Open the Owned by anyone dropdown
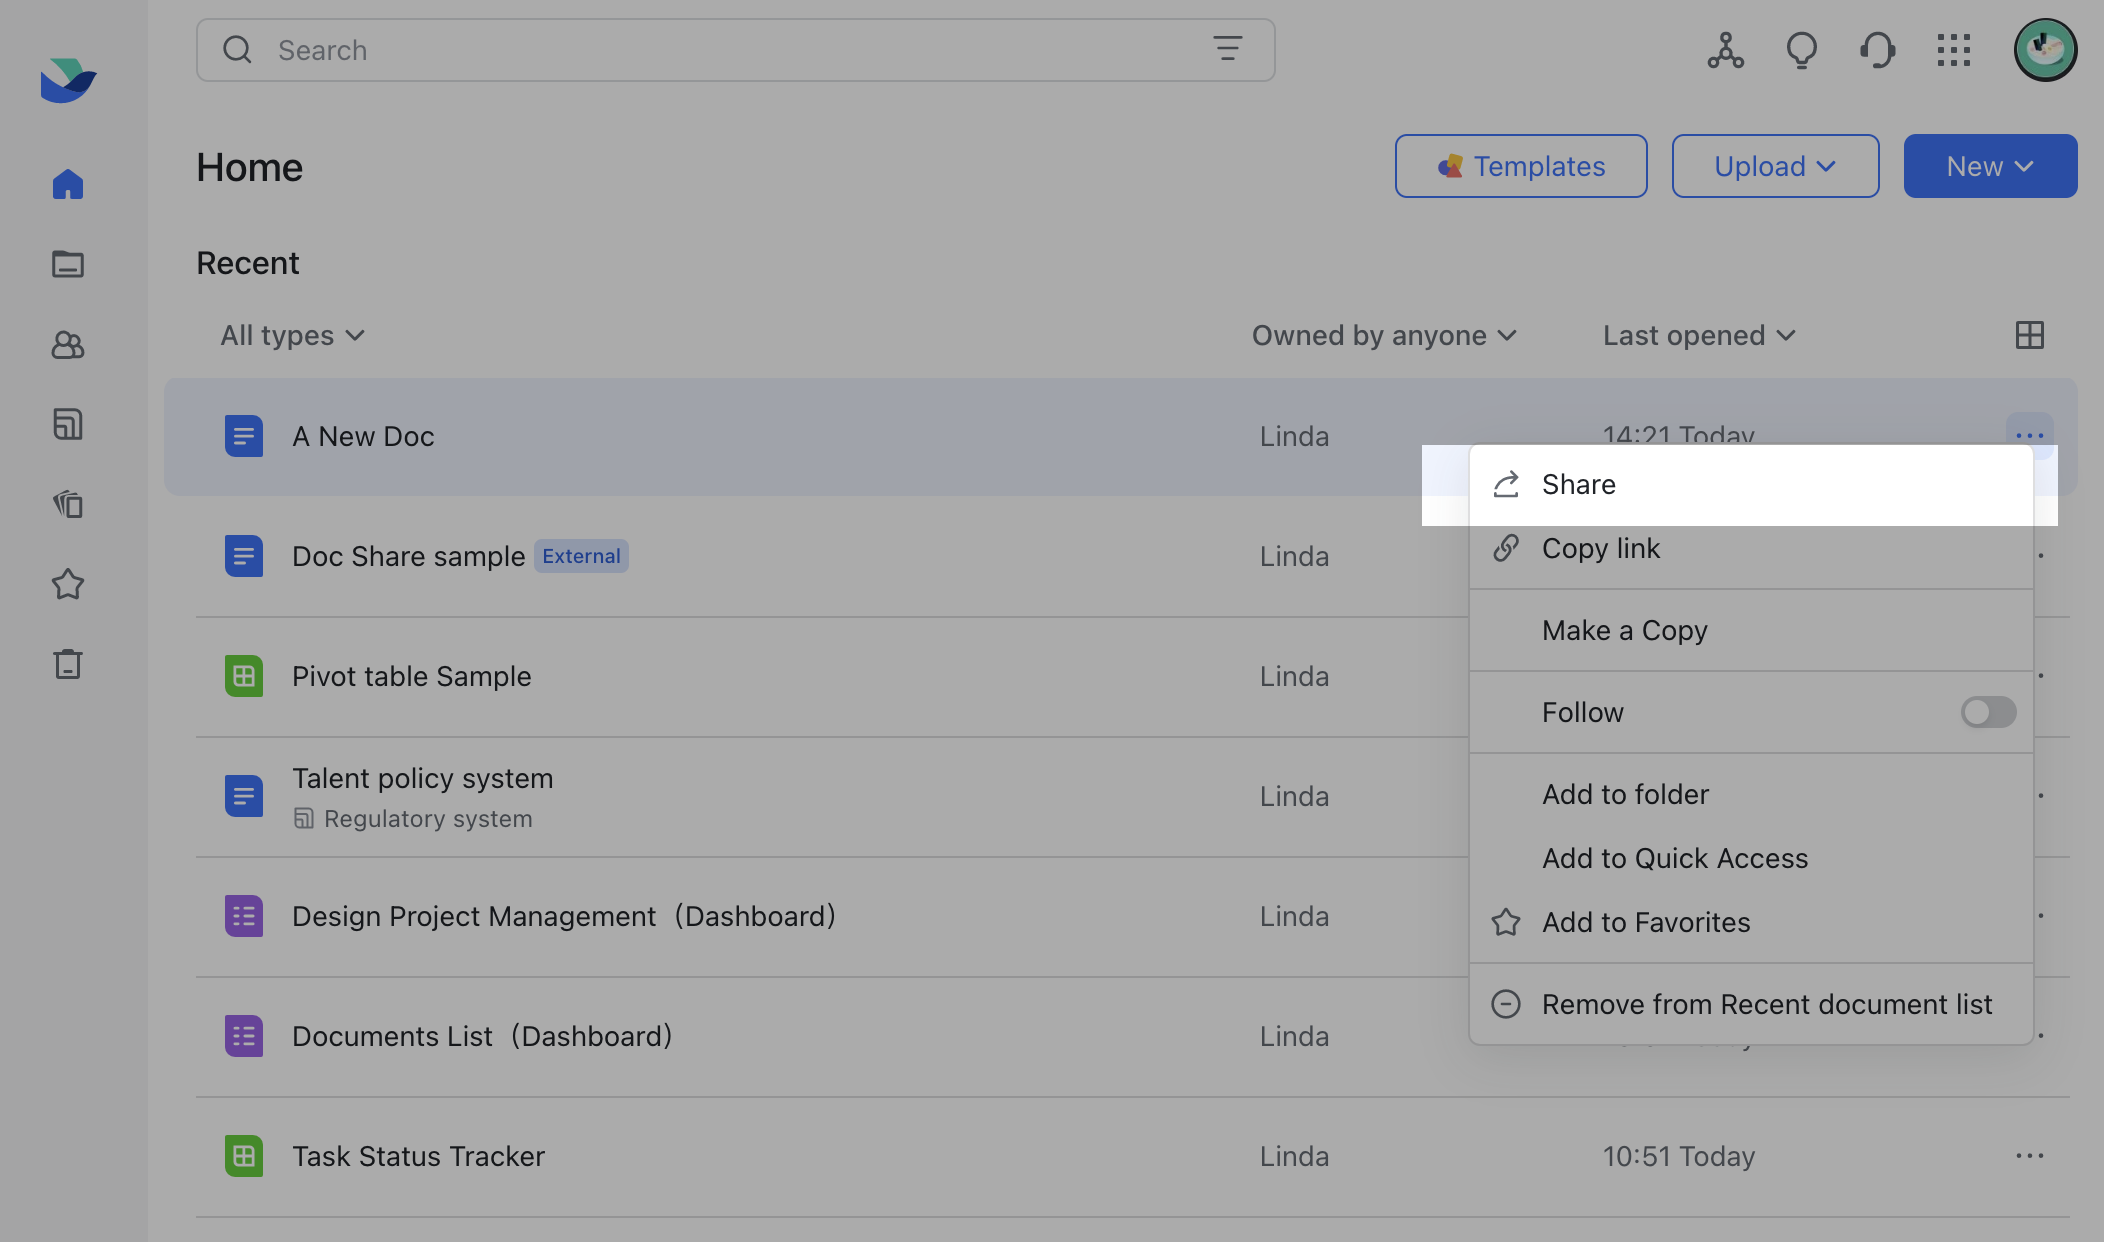The image size is (2104, 1242). click(x=1384, y=335)
